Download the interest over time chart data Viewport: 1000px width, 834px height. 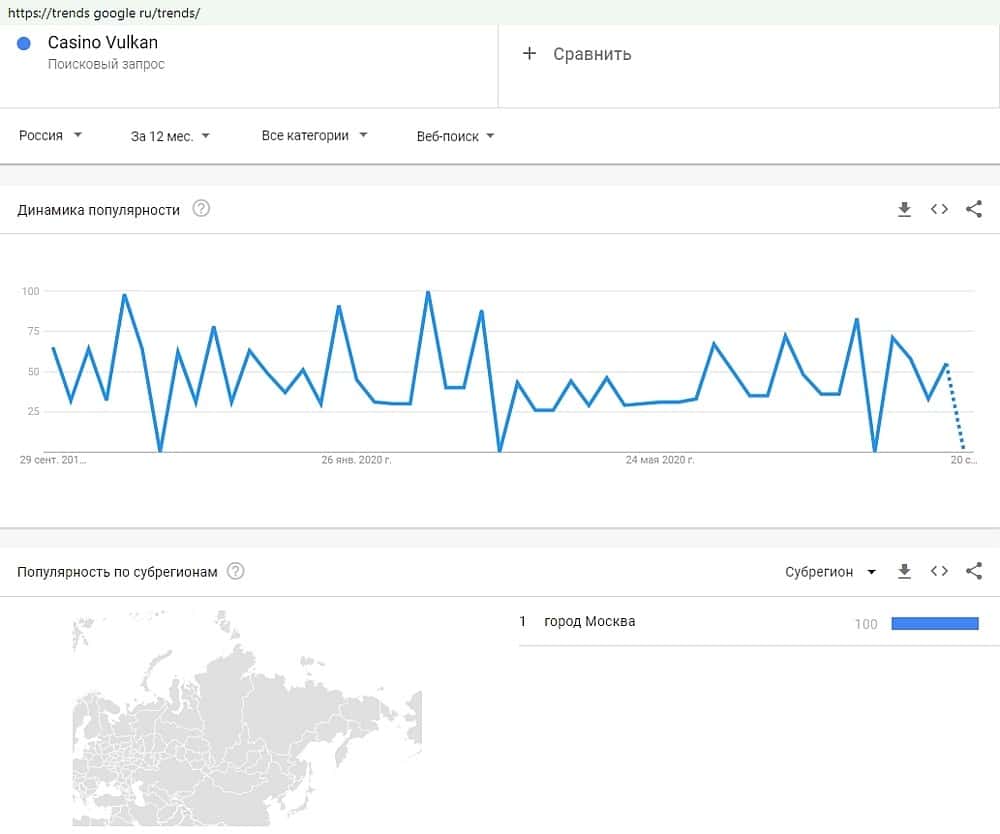[x=904, y=209]
